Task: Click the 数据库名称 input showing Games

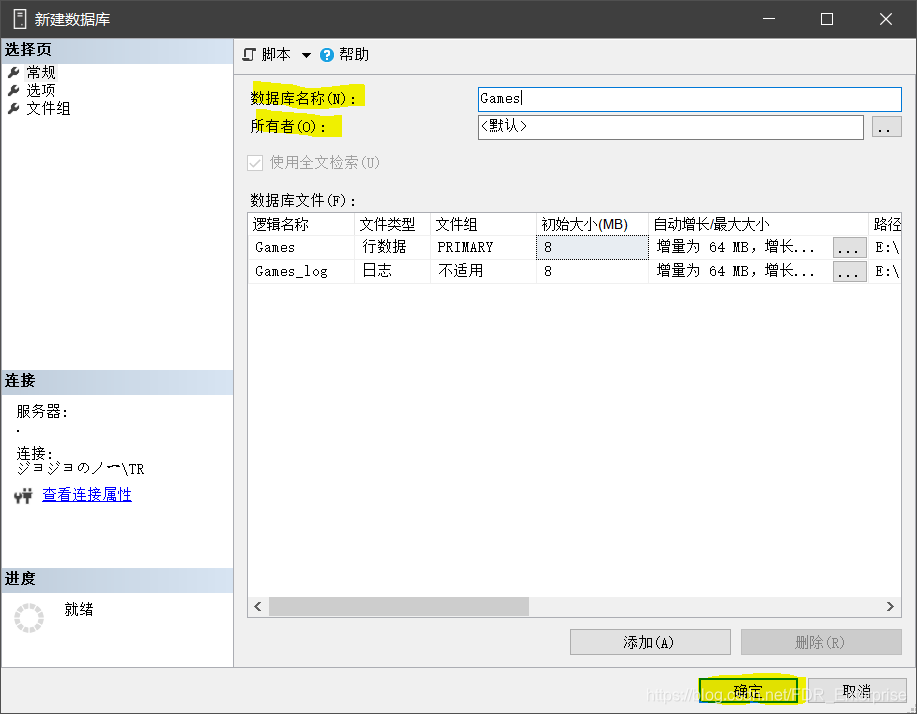Action: pos(688,99)
